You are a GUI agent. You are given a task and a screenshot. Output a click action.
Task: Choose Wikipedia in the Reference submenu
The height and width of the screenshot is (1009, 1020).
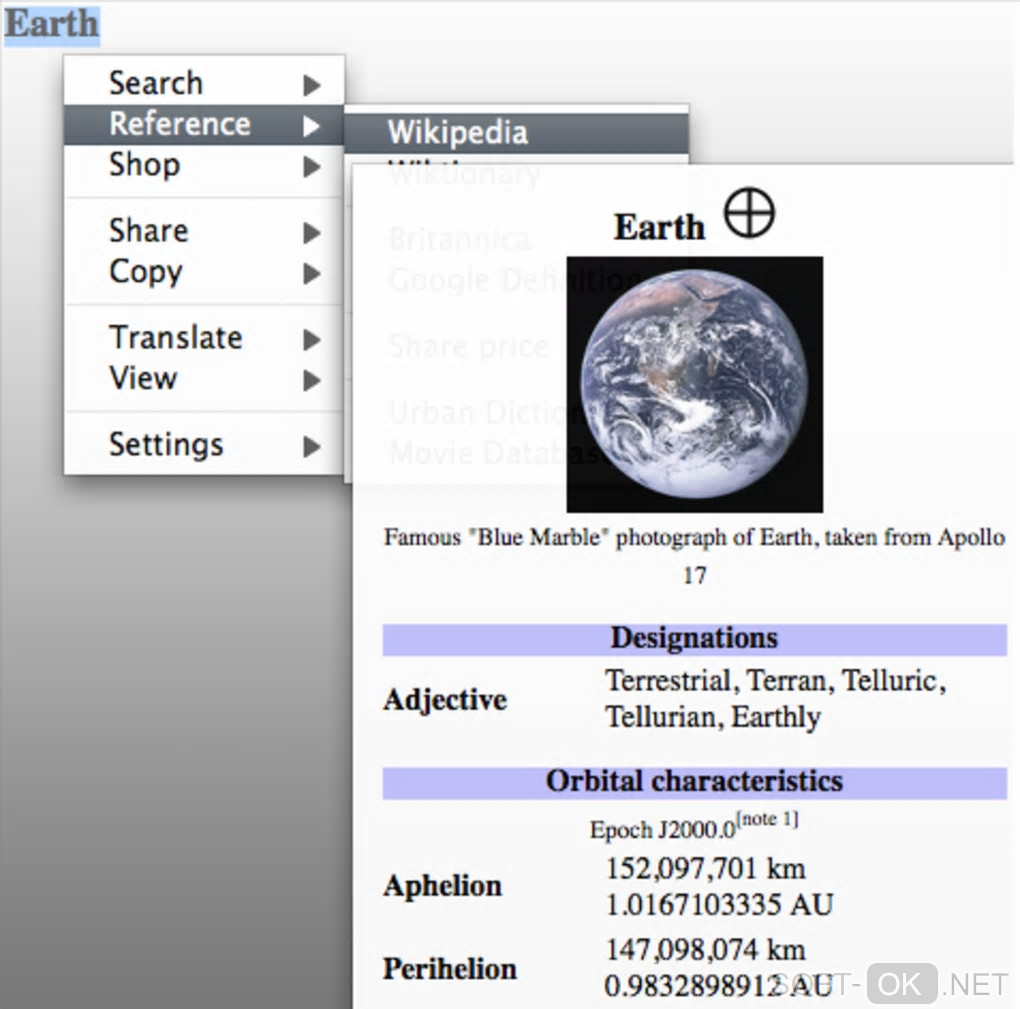[516, 133]
